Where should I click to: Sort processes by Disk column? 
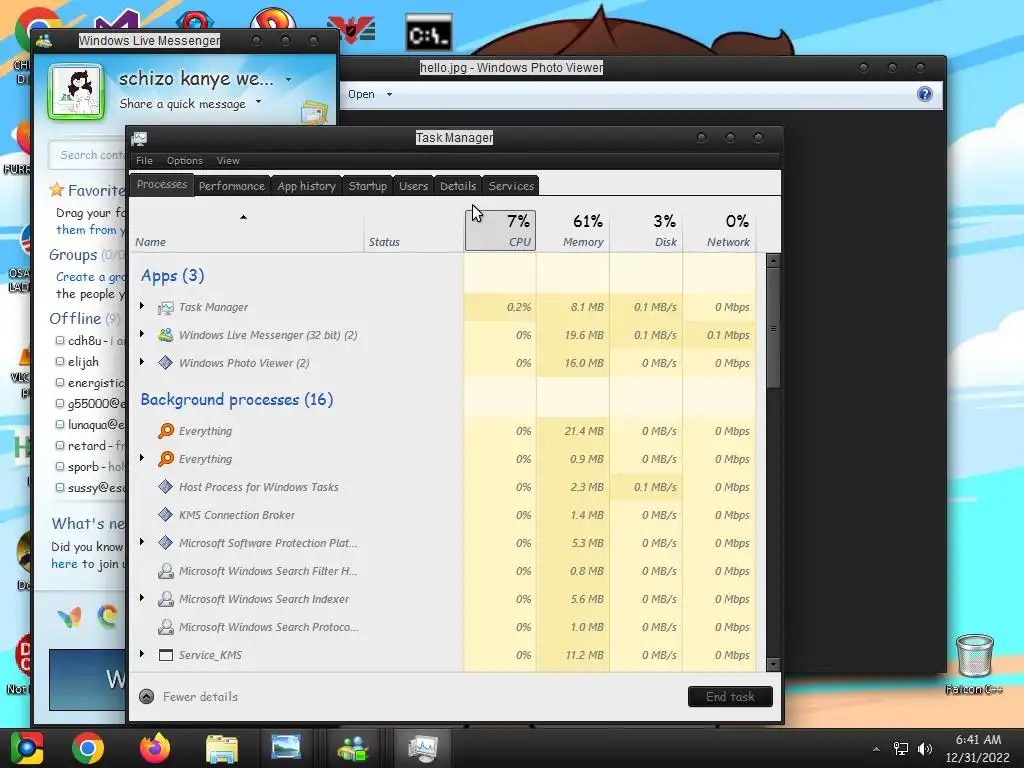[x=647, y=230]
